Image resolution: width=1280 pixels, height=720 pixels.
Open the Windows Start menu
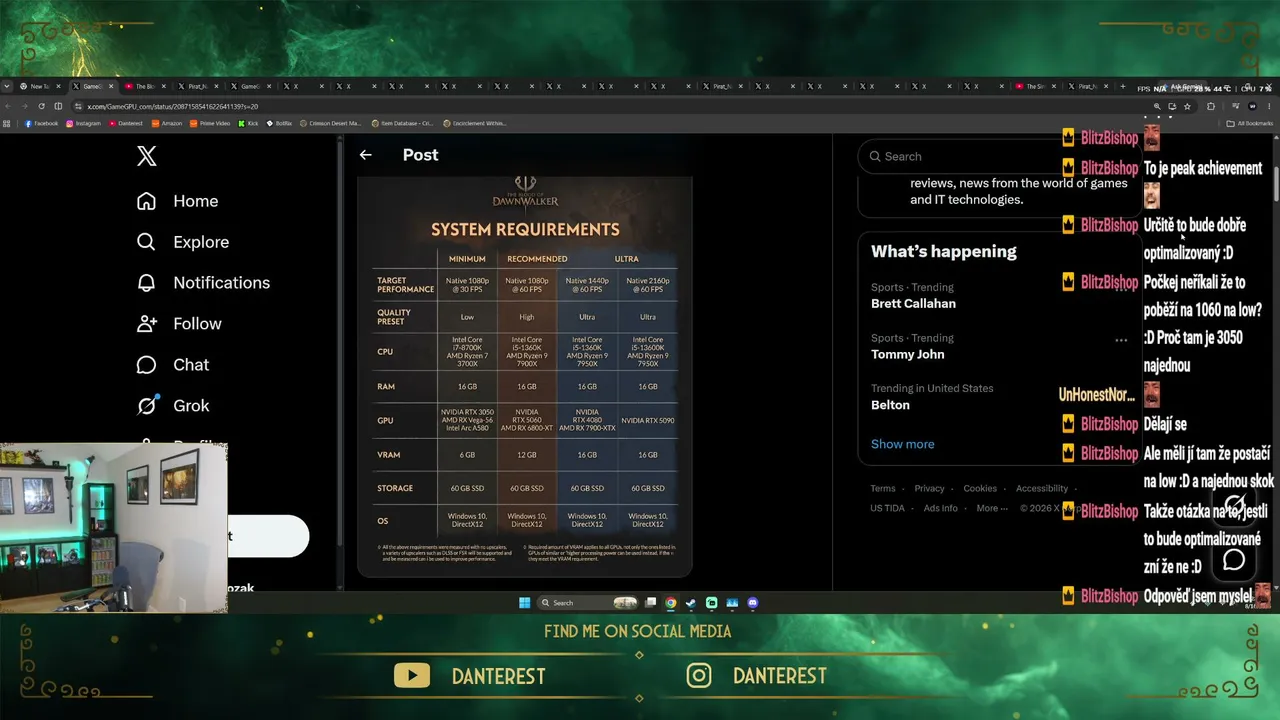(524, 603)
